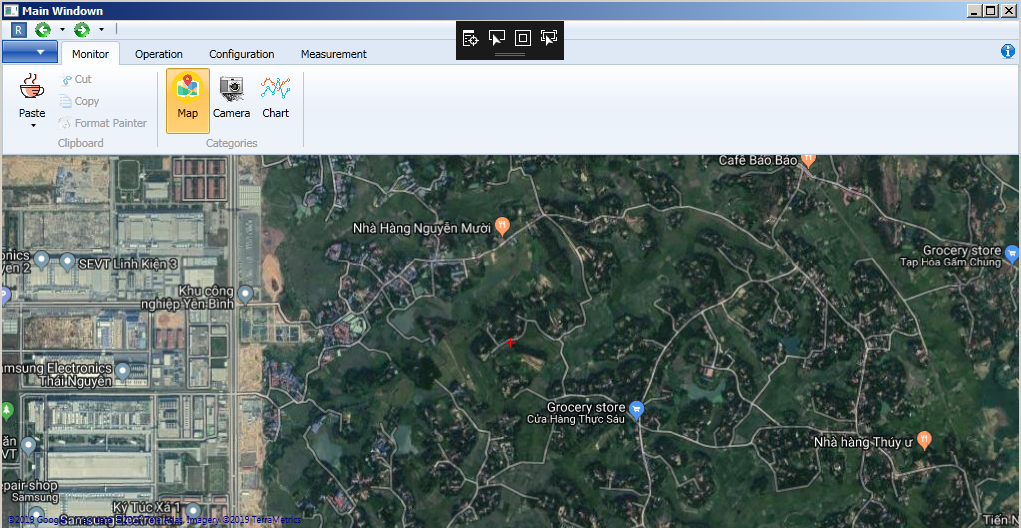
Task: Click the 'Nhà hàng Thúy' map label
Action: 863,443
